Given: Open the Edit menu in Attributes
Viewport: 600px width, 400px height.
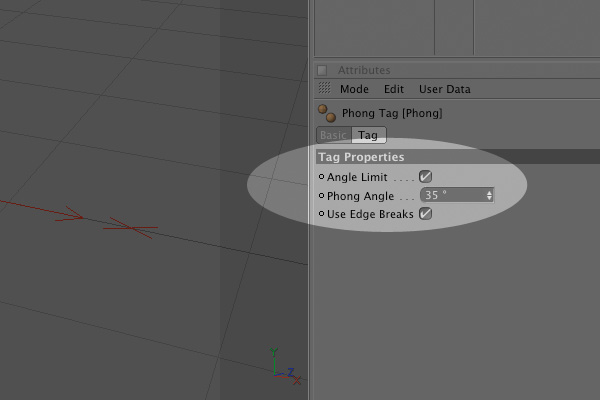Looking at the screenshot, I should (x=394, y=89).
